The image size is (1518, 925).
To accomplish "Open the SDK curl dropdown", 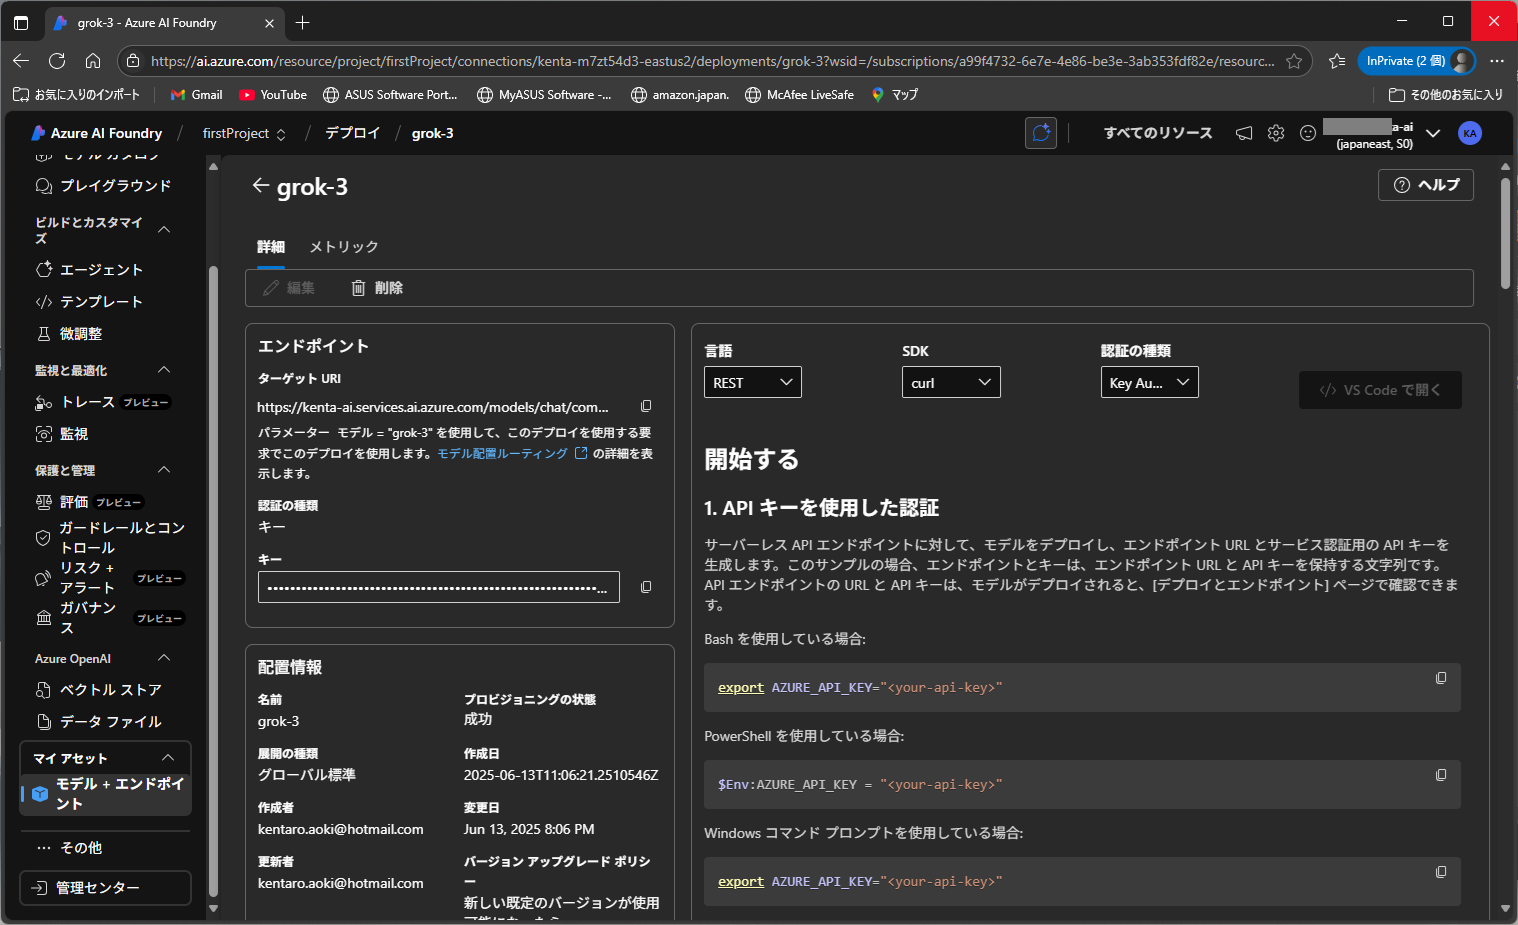I will pyautogui.click(x=951, y=382).
